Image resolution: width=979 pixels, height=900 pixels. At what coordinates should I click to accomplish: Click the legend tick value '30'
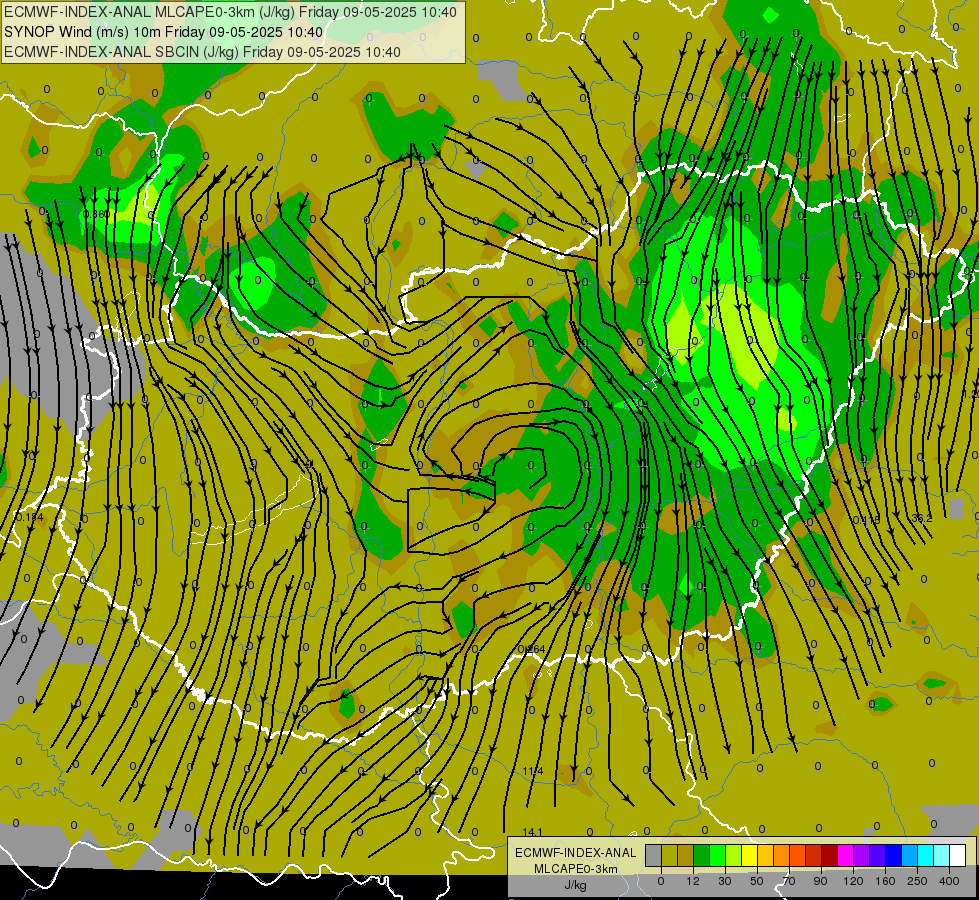[x=725, y=881]
